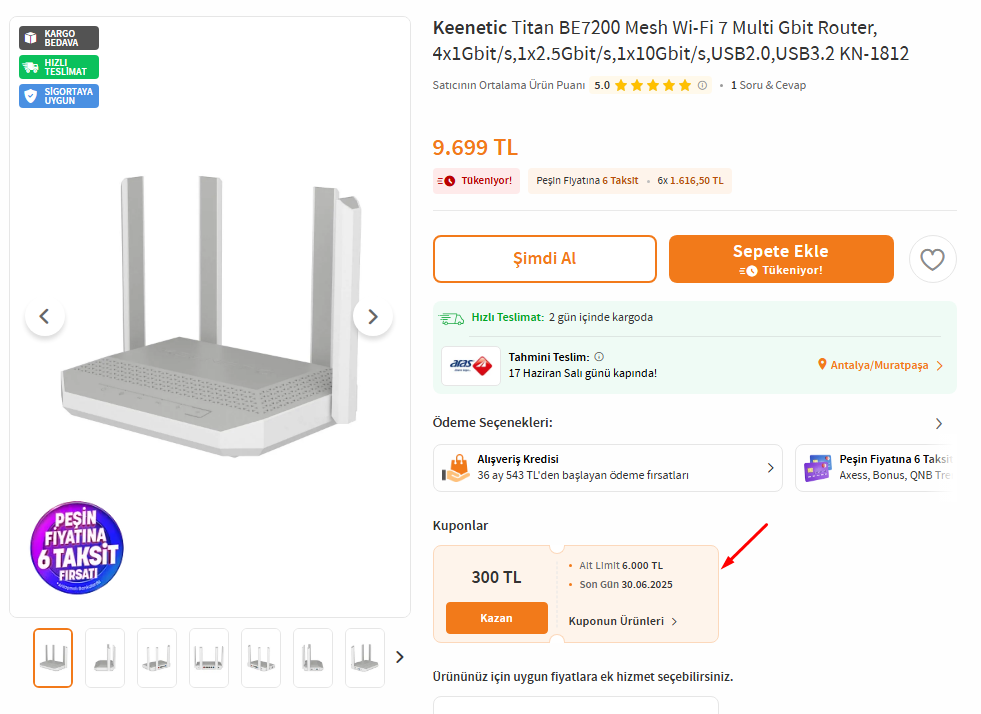
Task: Show next product image with right arrow
Action: point(373,317)
